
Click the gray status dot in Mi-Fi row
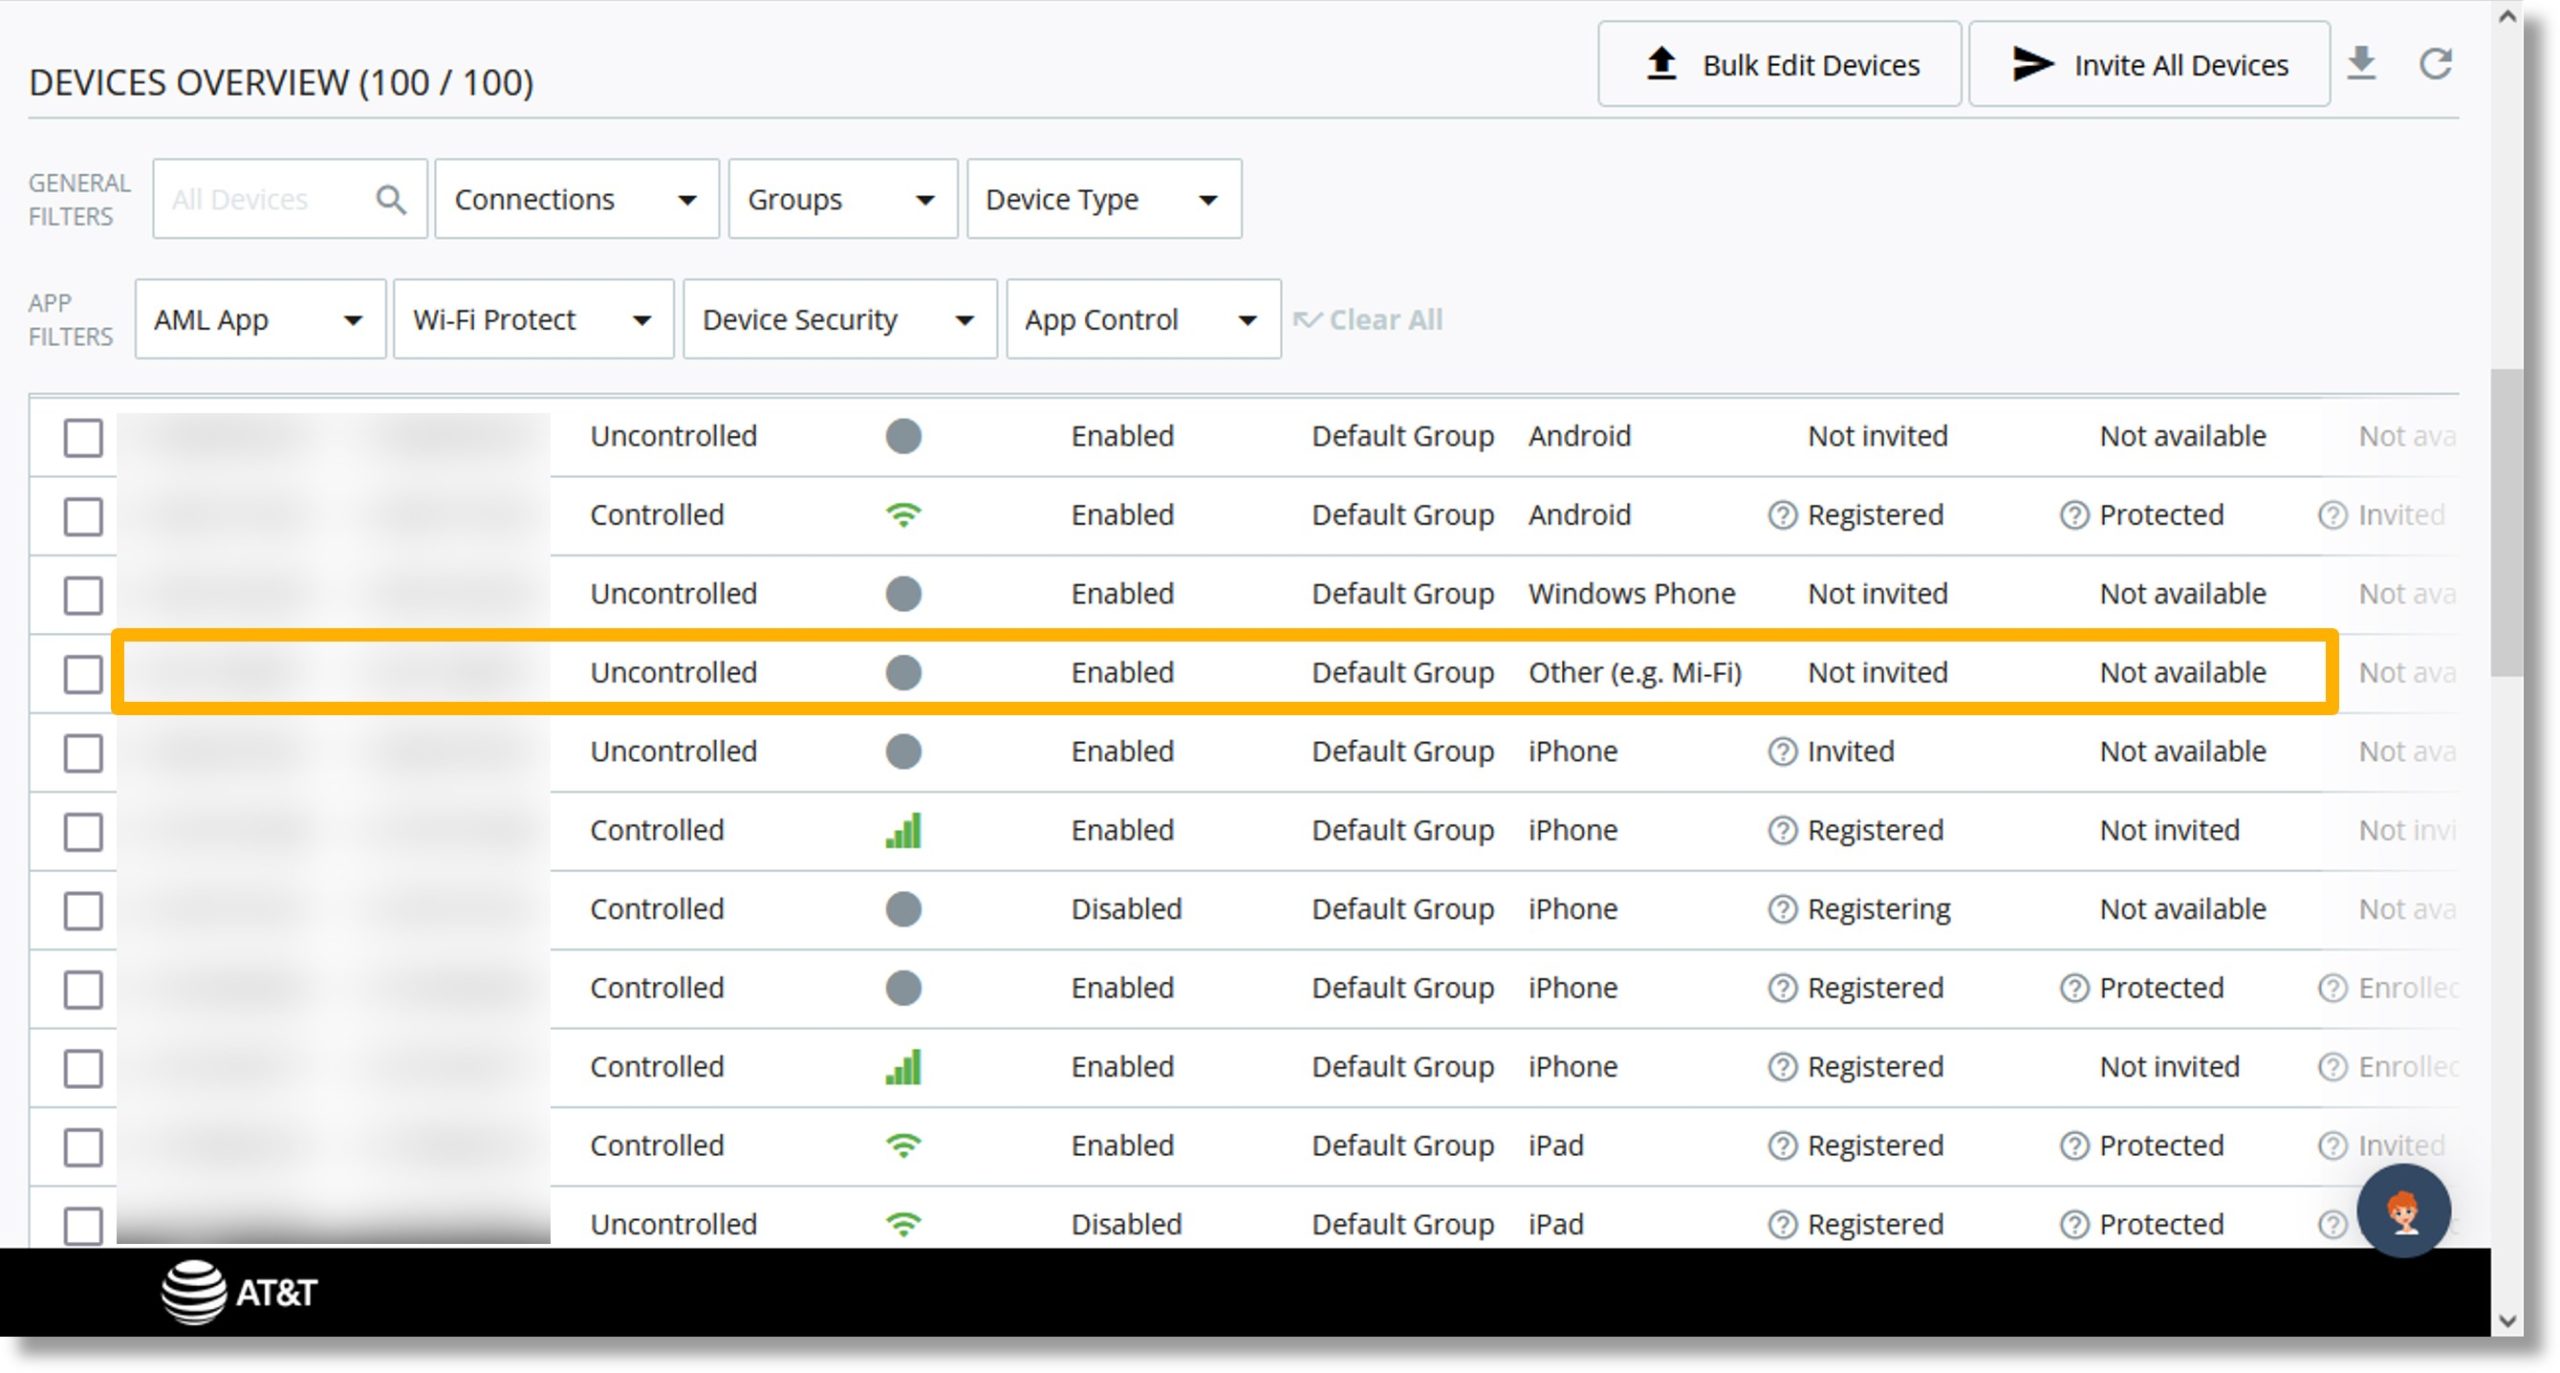click(903, 672)
